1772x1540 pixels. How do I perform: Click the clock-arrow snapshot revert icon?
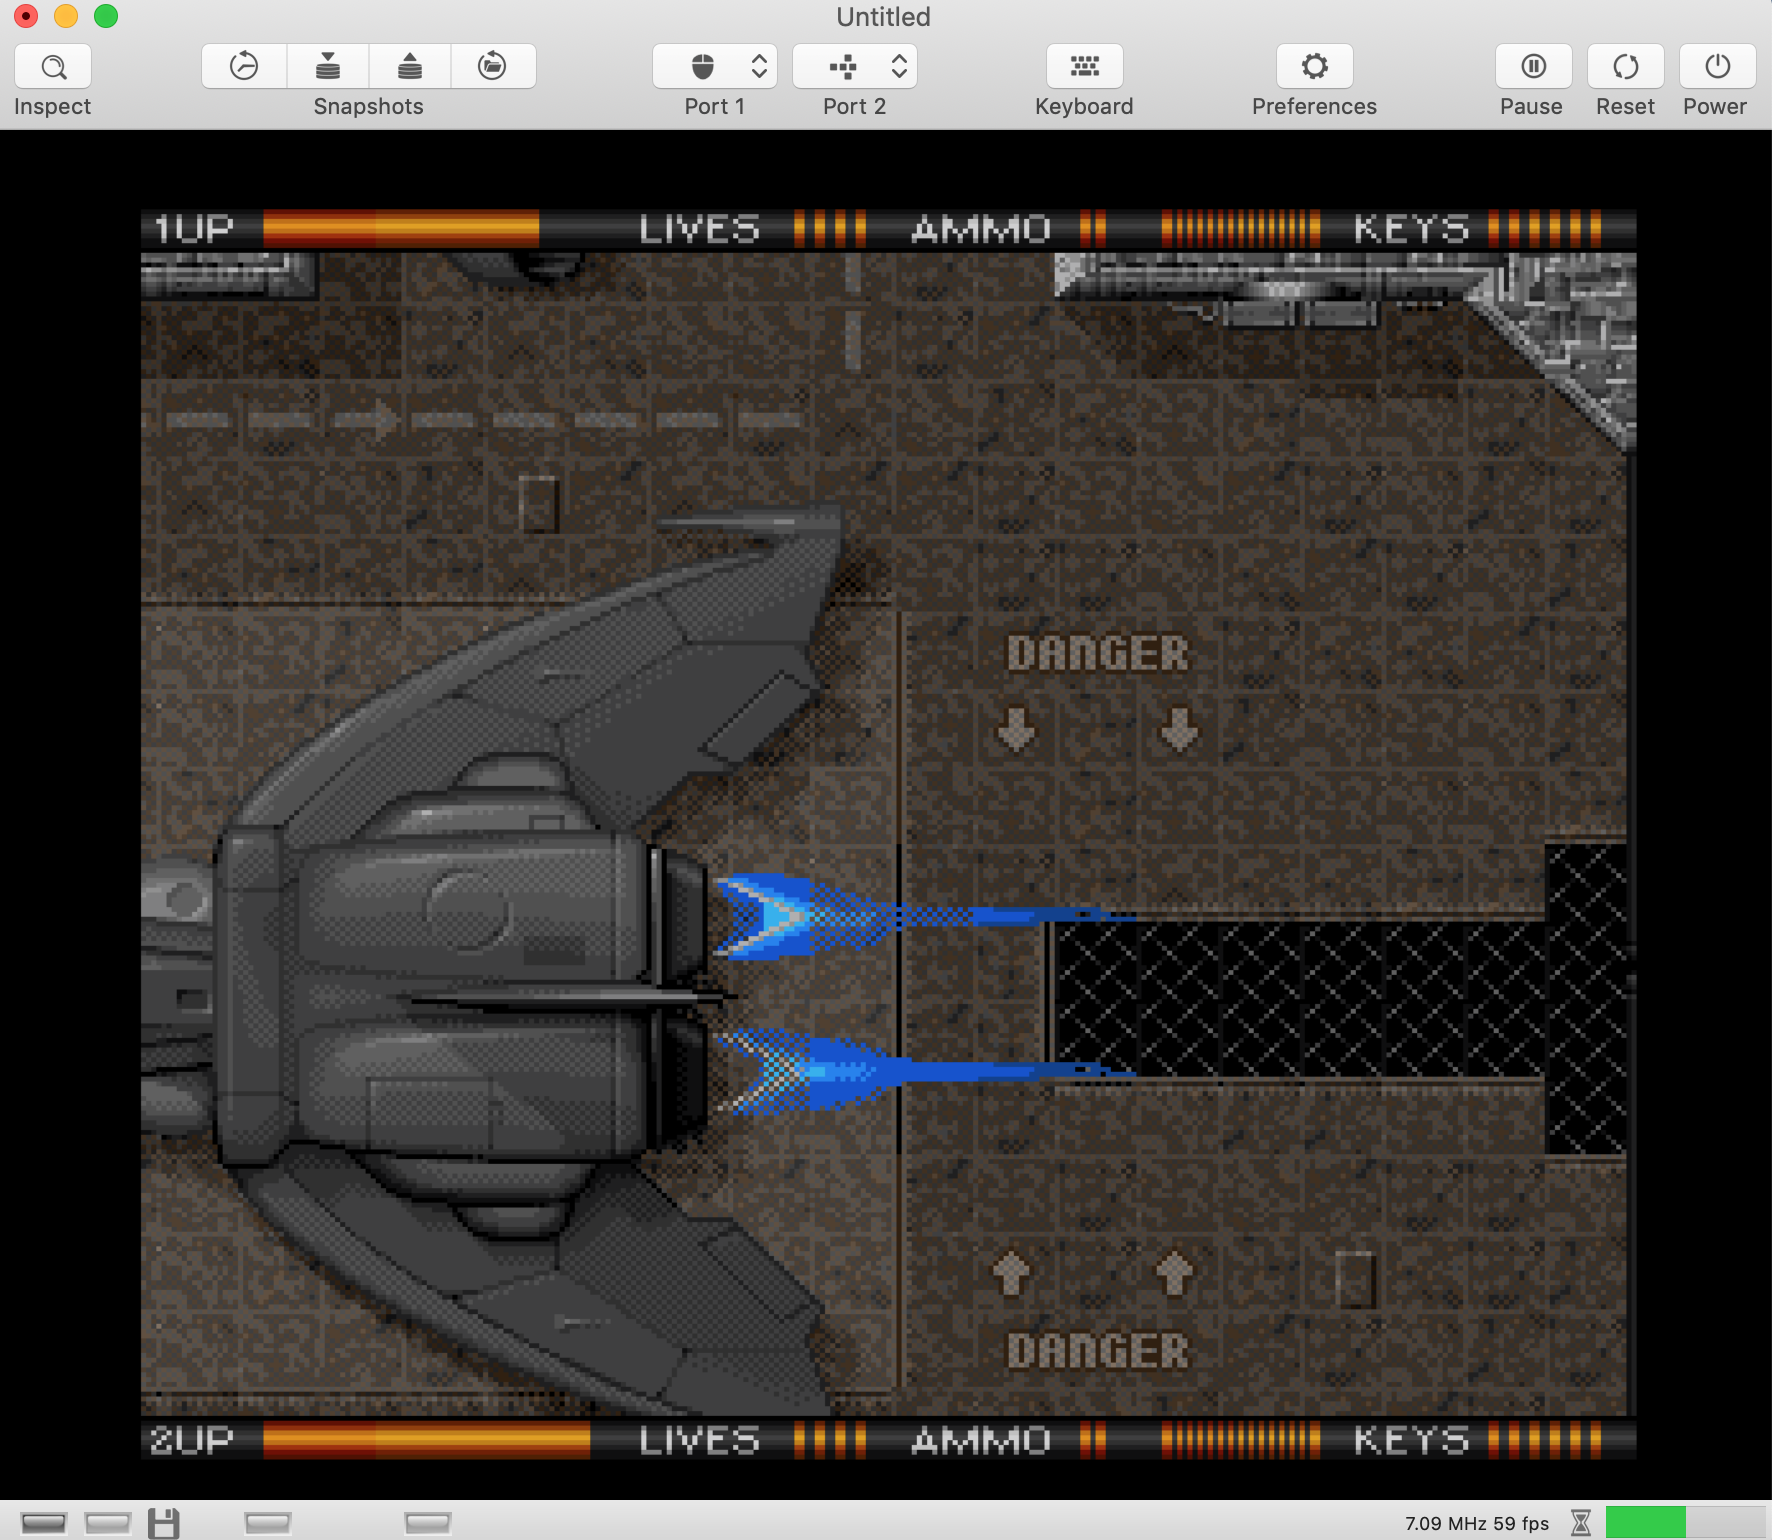pos(244,67)
